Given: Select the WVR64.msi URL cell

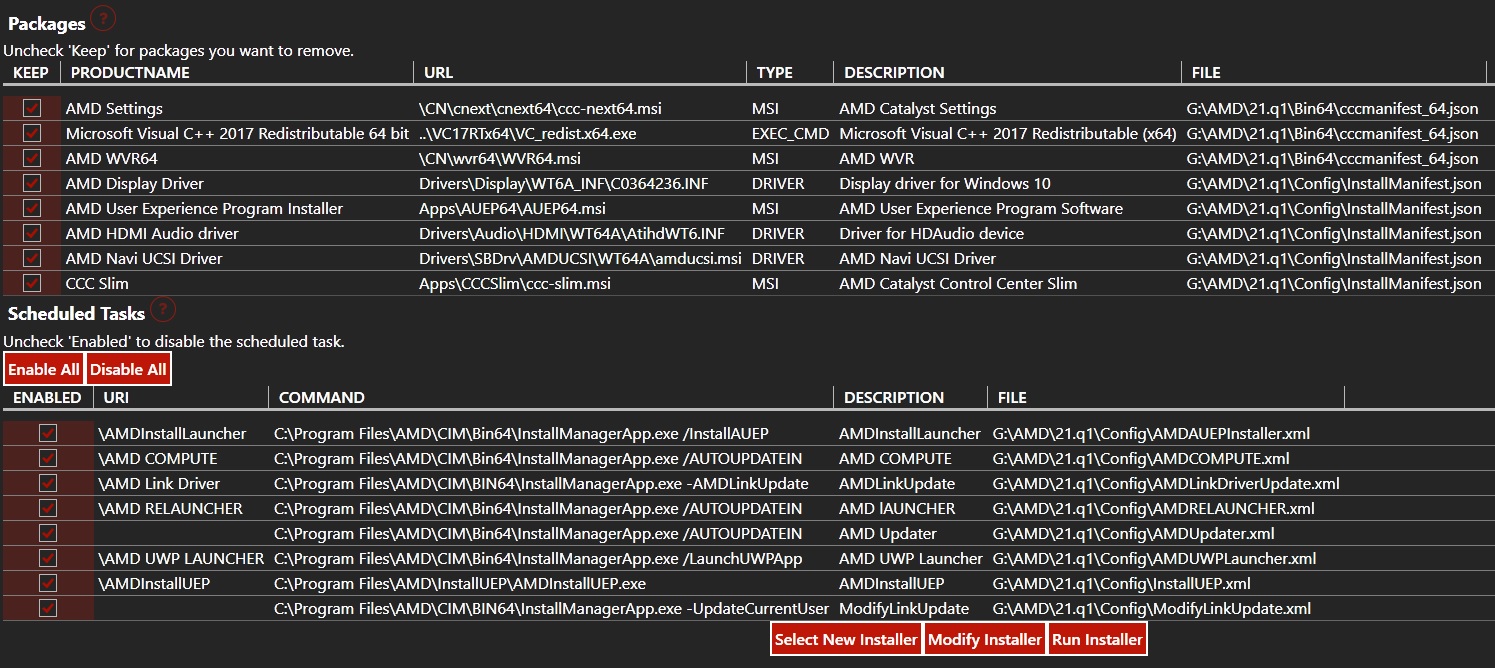Looking at the screenshot, I should pyautogui.click(x=501, y=158).
